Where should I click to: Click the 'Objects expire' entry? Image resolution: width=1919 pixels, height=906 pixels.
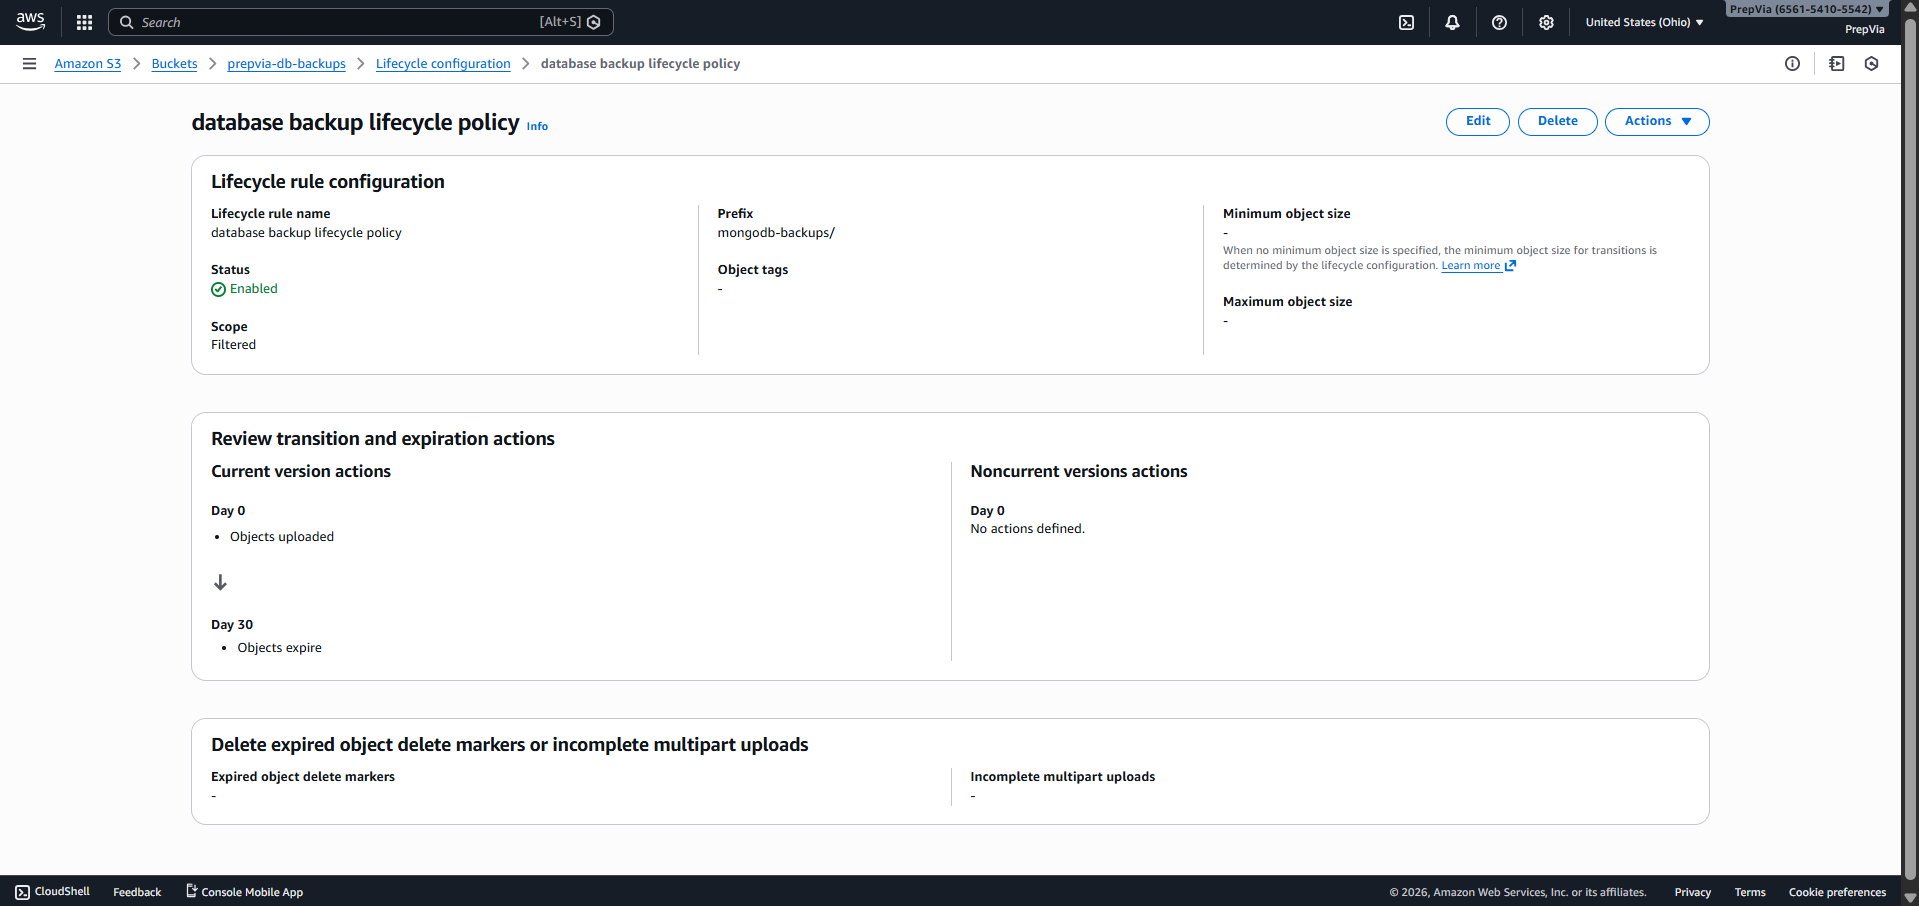(279, 648)
